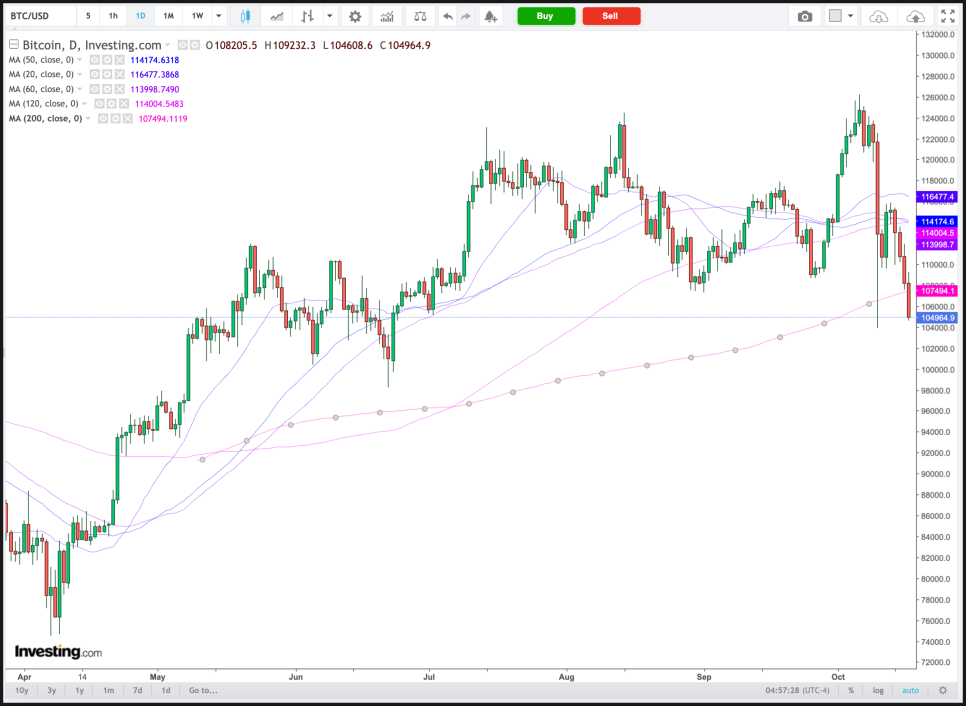This screenshot has width=966, height=706.
Task: Toggle logarithmic scale
Action: pyautogui.click(x=878, y=690)
